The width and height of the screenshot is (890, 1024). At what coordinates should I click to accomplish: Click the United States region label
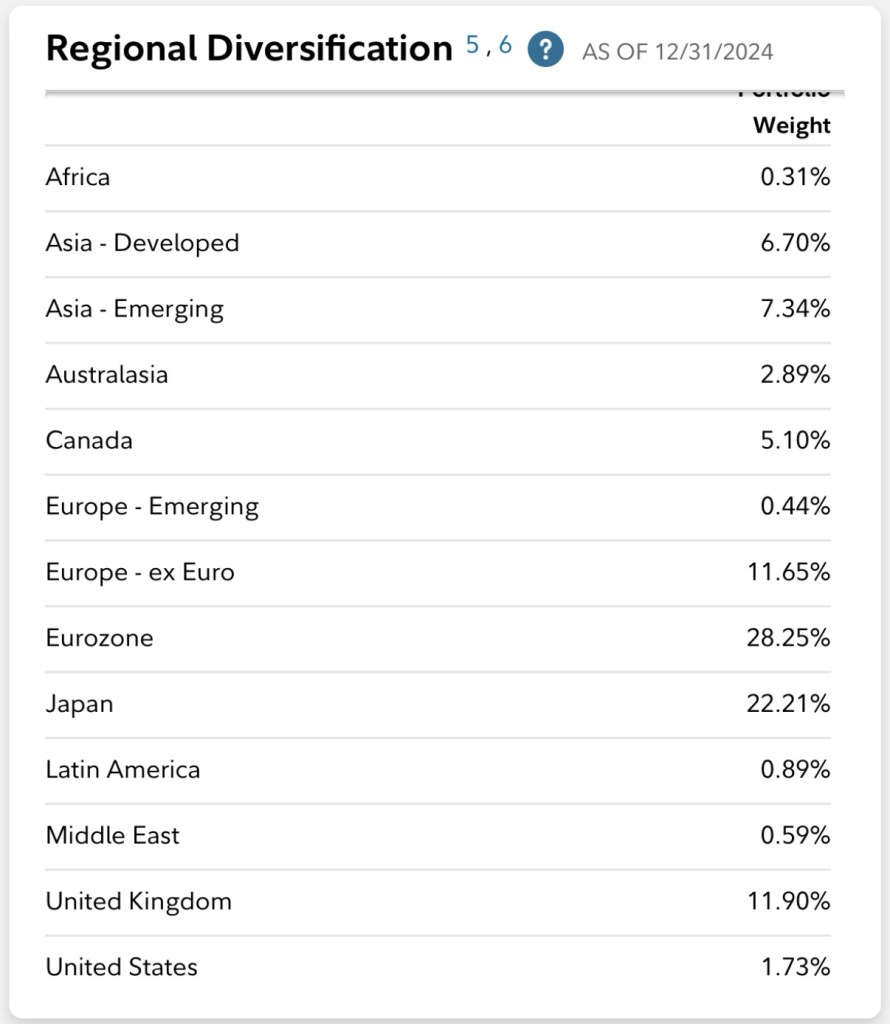(x=122, y=967)
